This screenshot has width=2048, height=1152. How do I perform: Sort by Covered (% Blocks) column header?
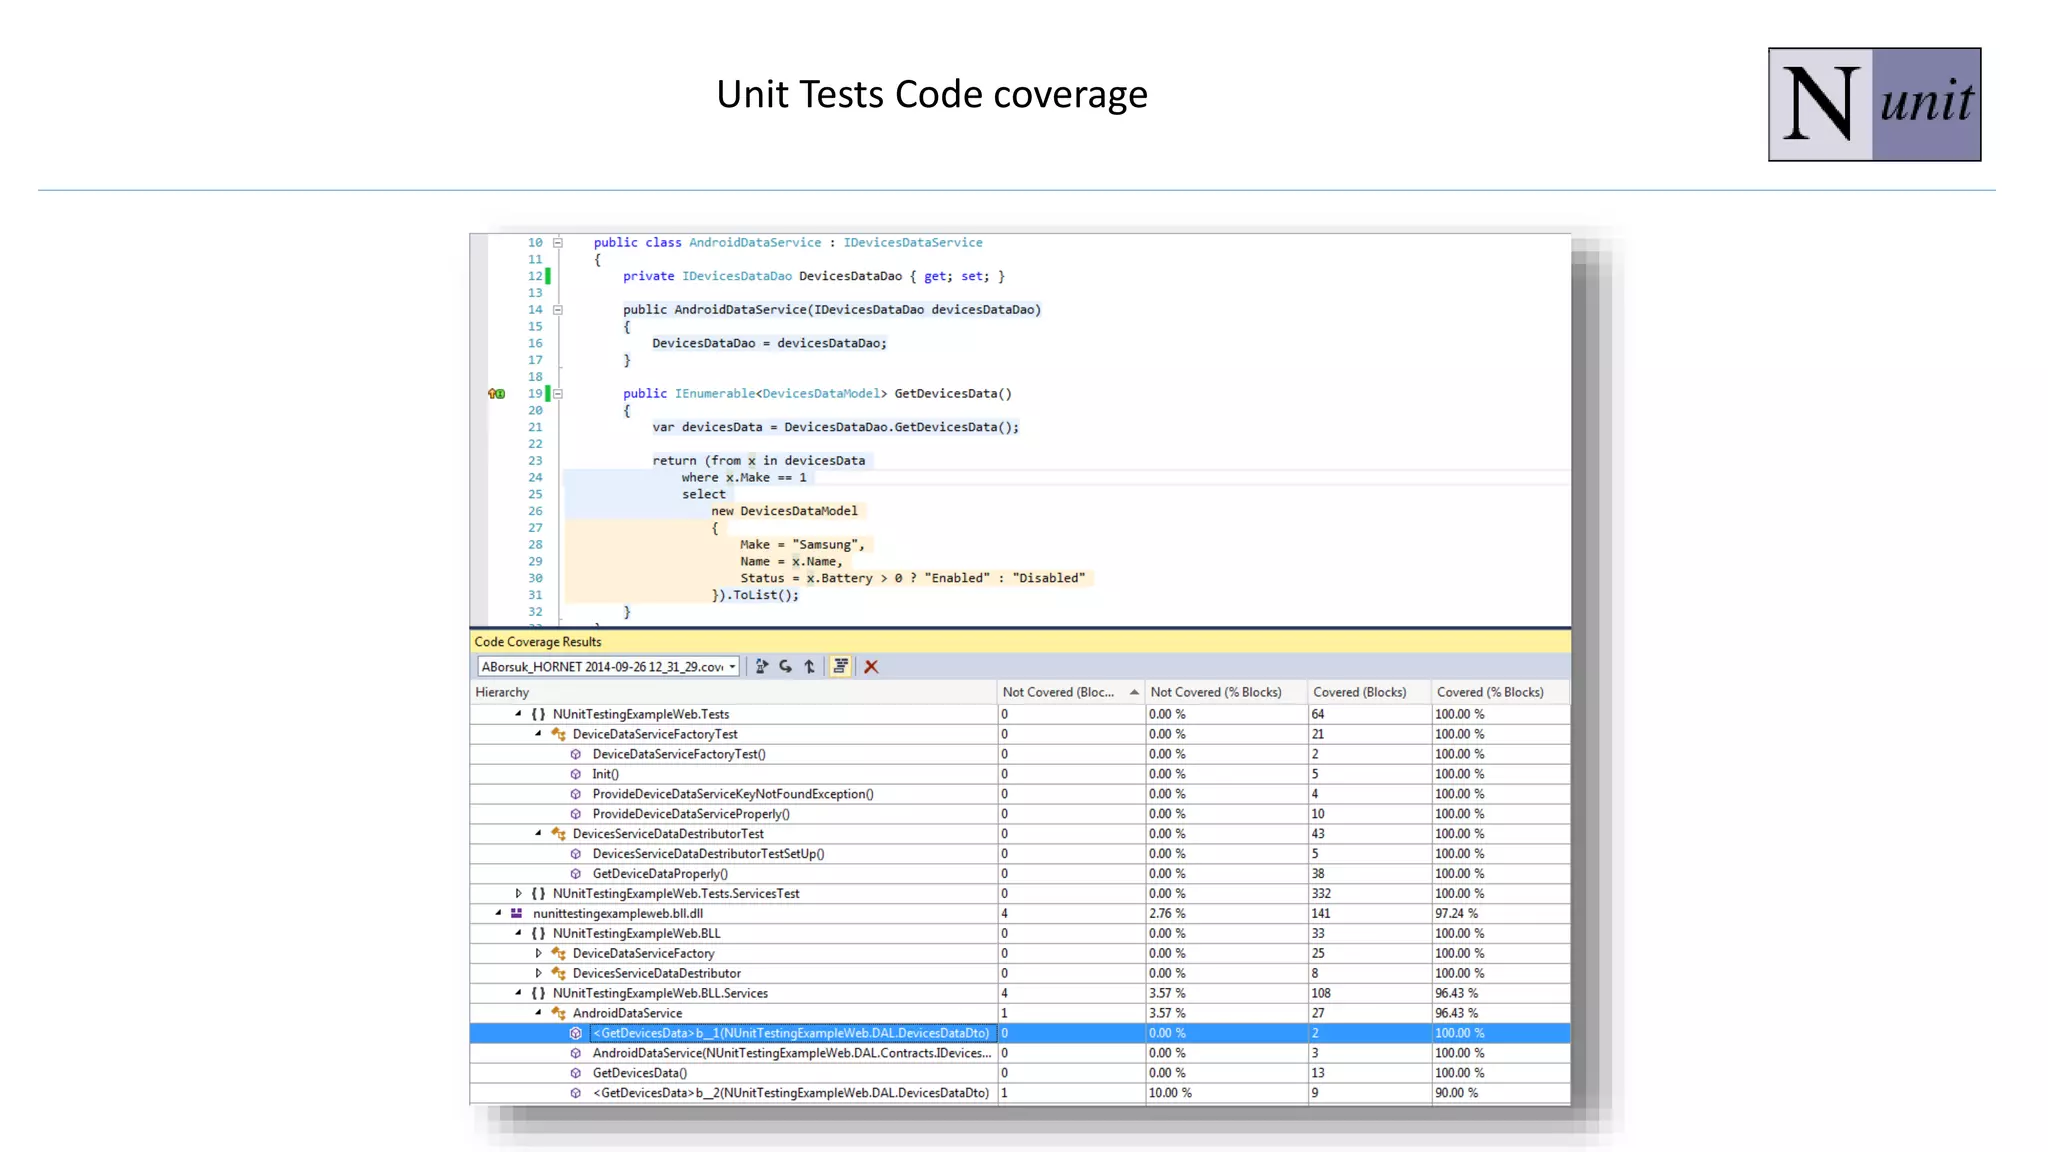pyautogui.click(x=1500, y=692)
